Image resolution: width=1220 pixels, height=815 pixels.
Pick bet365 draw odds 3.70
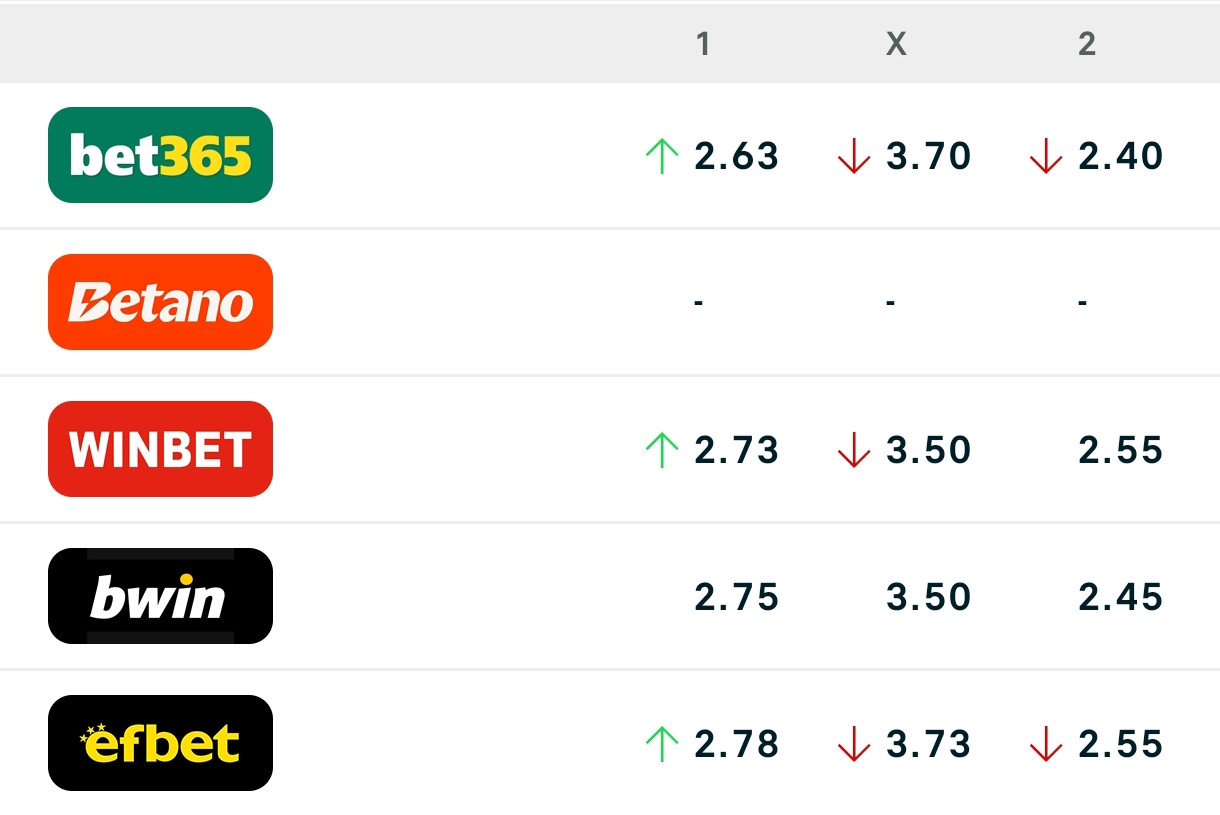[x=928, y=157]
